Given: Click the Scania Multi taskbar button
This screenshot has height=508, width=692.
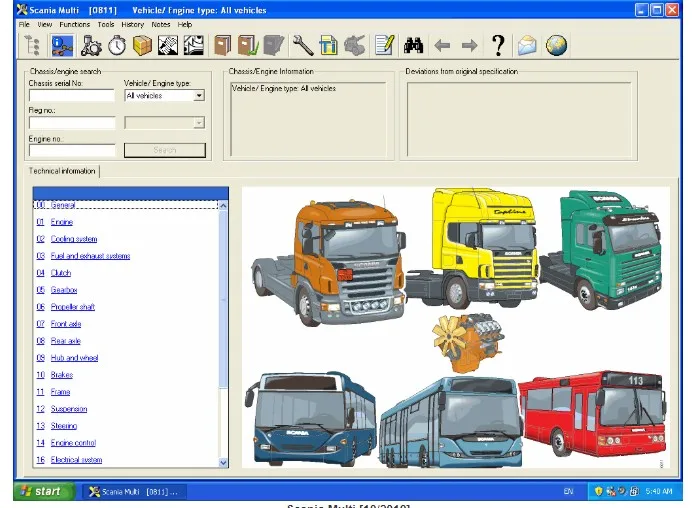Looking at the screenshot, I should [x=134, y=492].
